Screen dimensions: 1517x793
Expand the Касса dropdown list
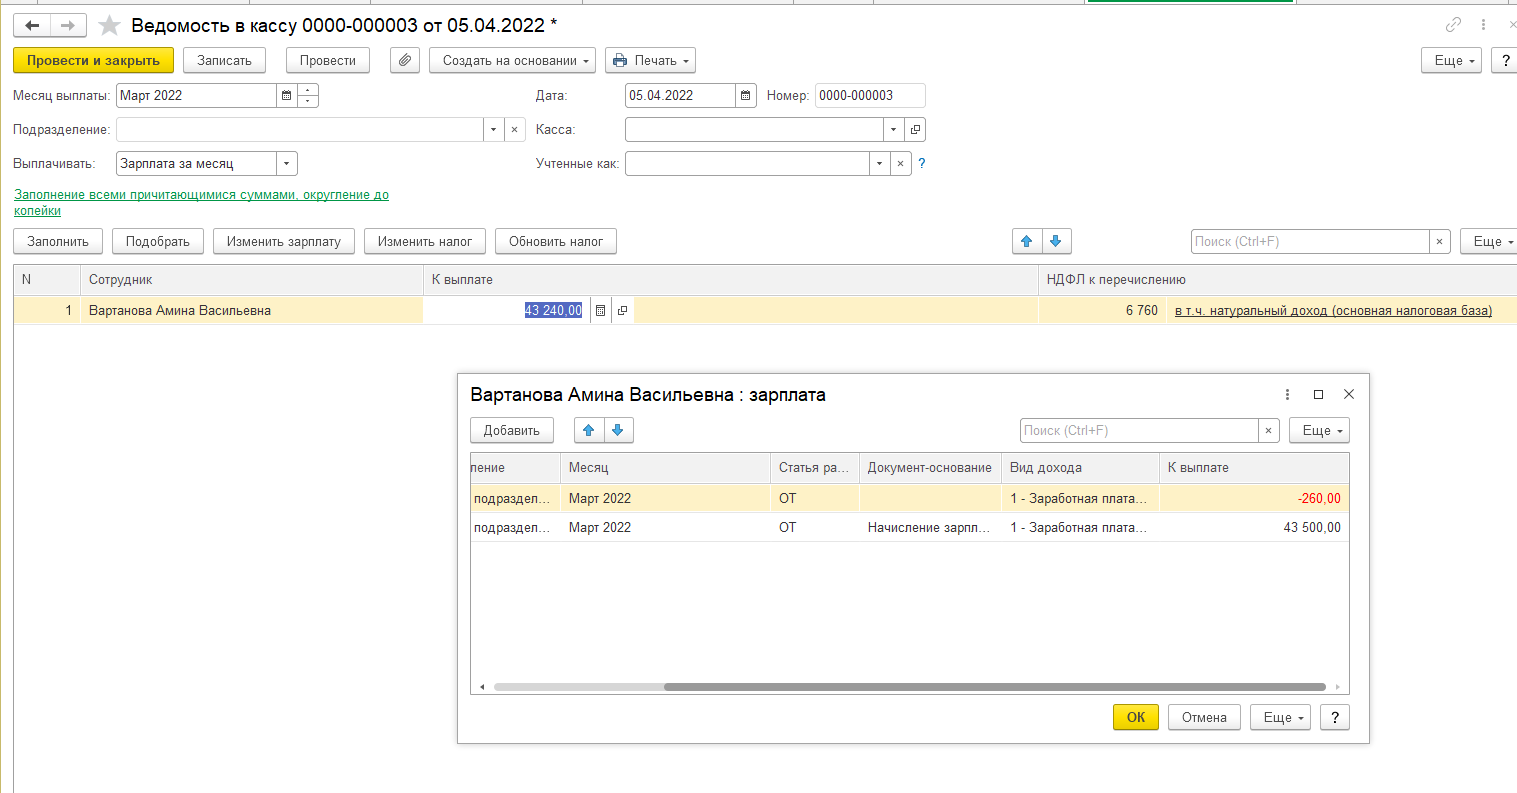[893, 130]
